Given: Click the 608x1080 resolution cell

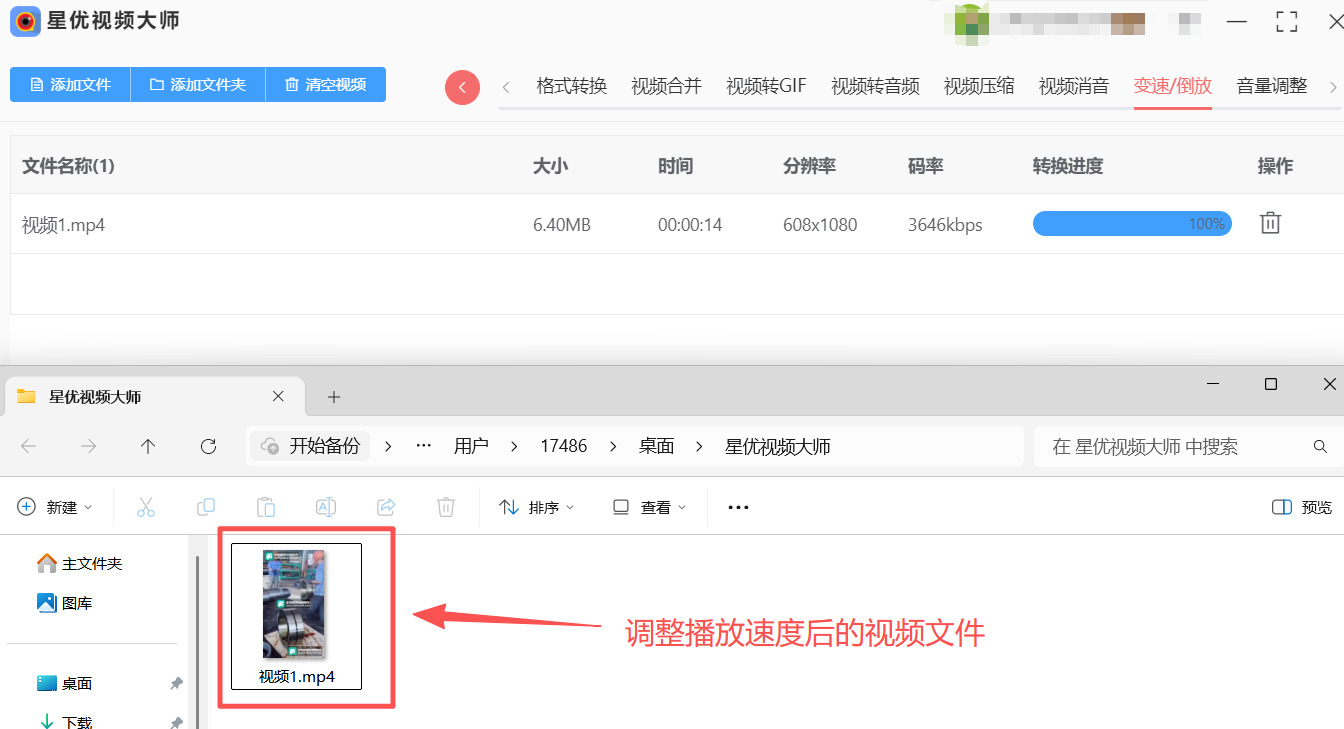Looking at the screenshot, I should (820, 225).
